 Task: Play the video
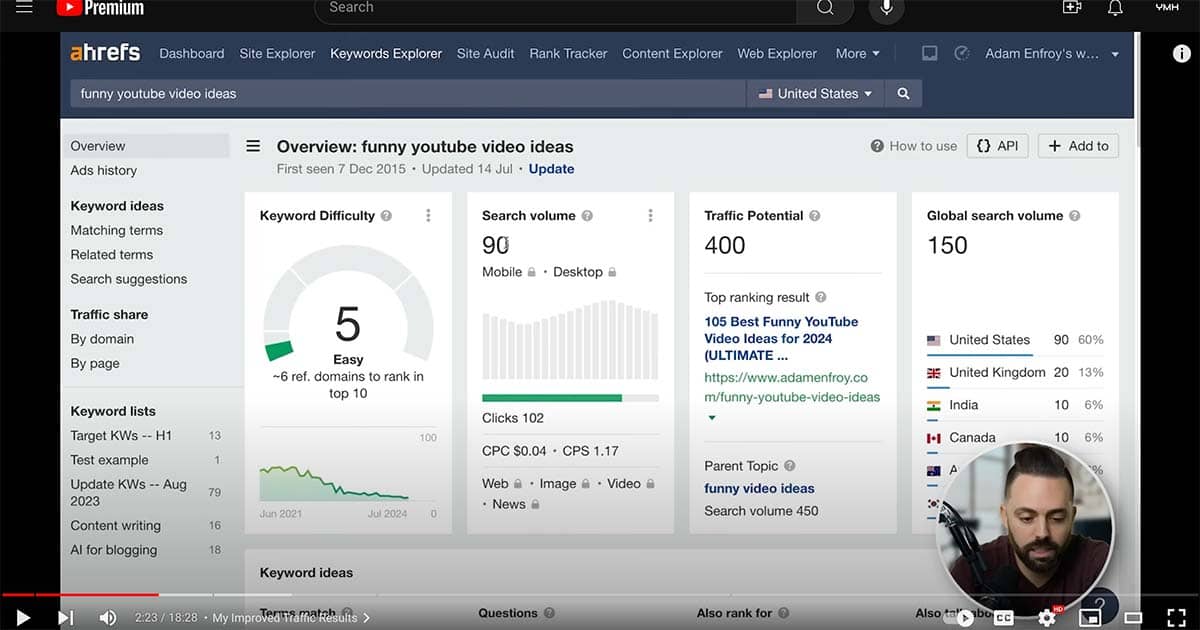point(23,618)
